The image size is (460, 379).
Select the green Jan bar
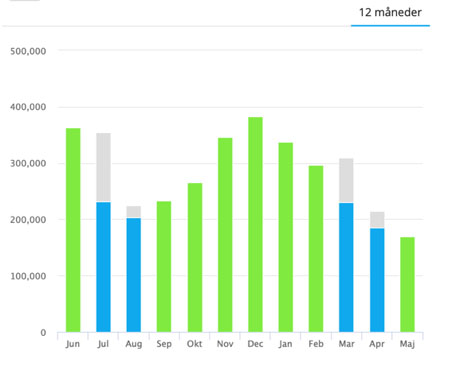click(x=286, y=237)
